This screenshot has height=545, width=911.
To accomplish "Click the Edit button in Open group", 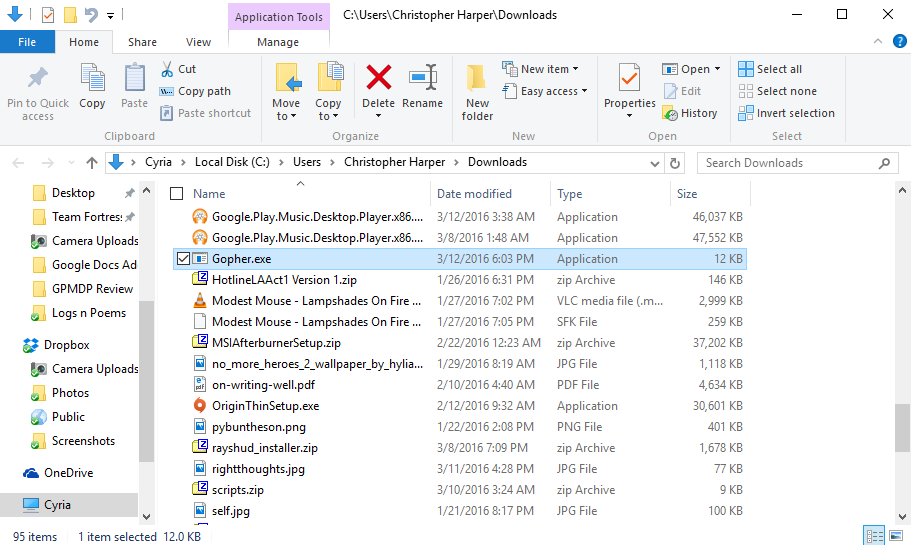I will [x=683, y=91].
